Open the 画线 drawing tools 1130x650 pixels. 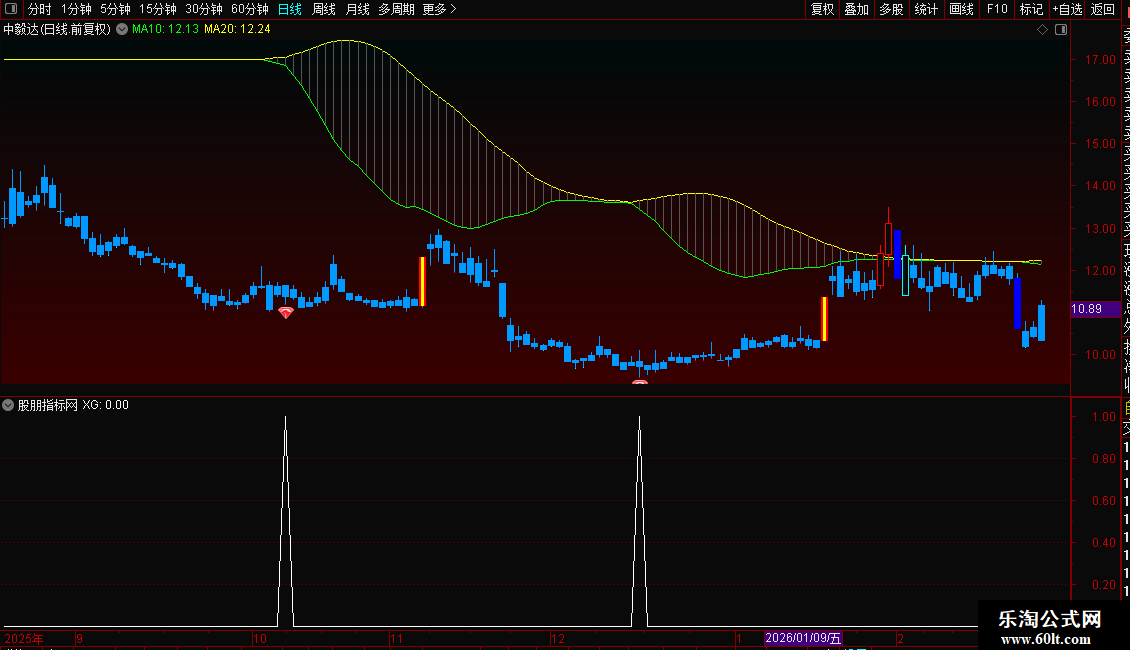pos(961,9)
